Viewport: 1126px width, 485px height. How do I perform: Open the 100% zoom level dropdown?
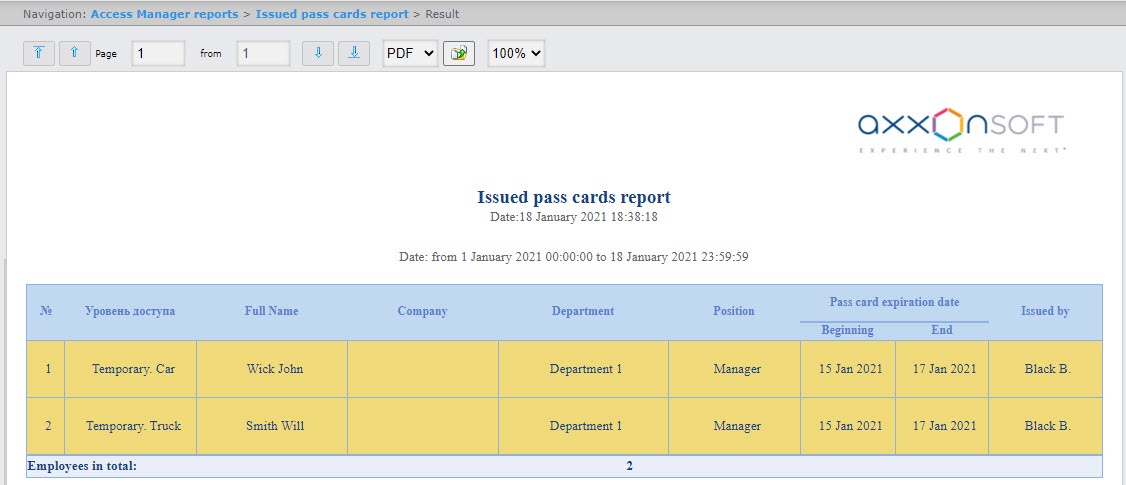[x=516, y=53]
